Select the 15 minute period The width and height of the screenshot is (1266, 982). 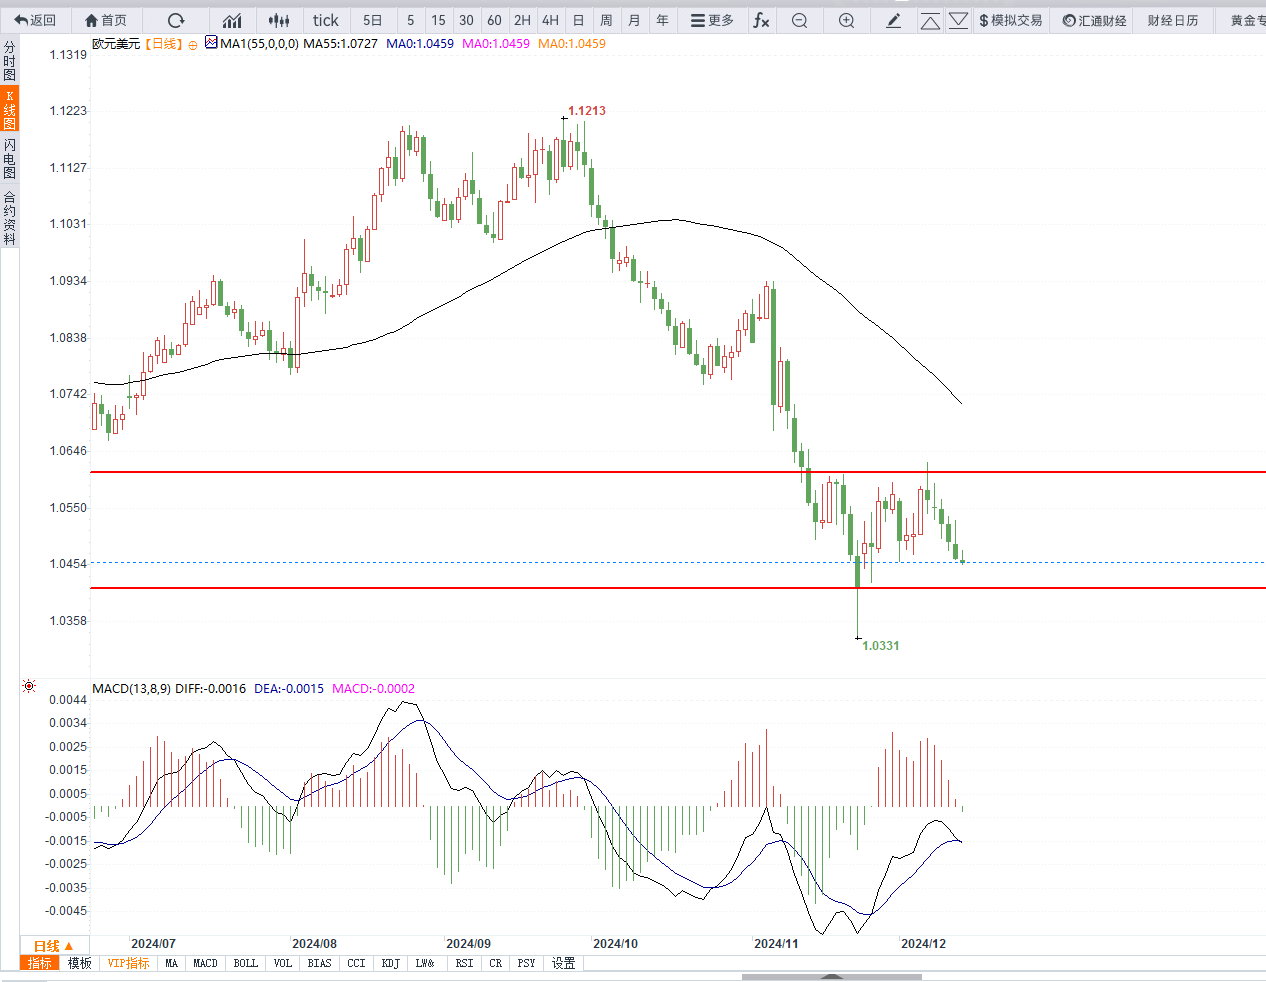tap(438, 20)
